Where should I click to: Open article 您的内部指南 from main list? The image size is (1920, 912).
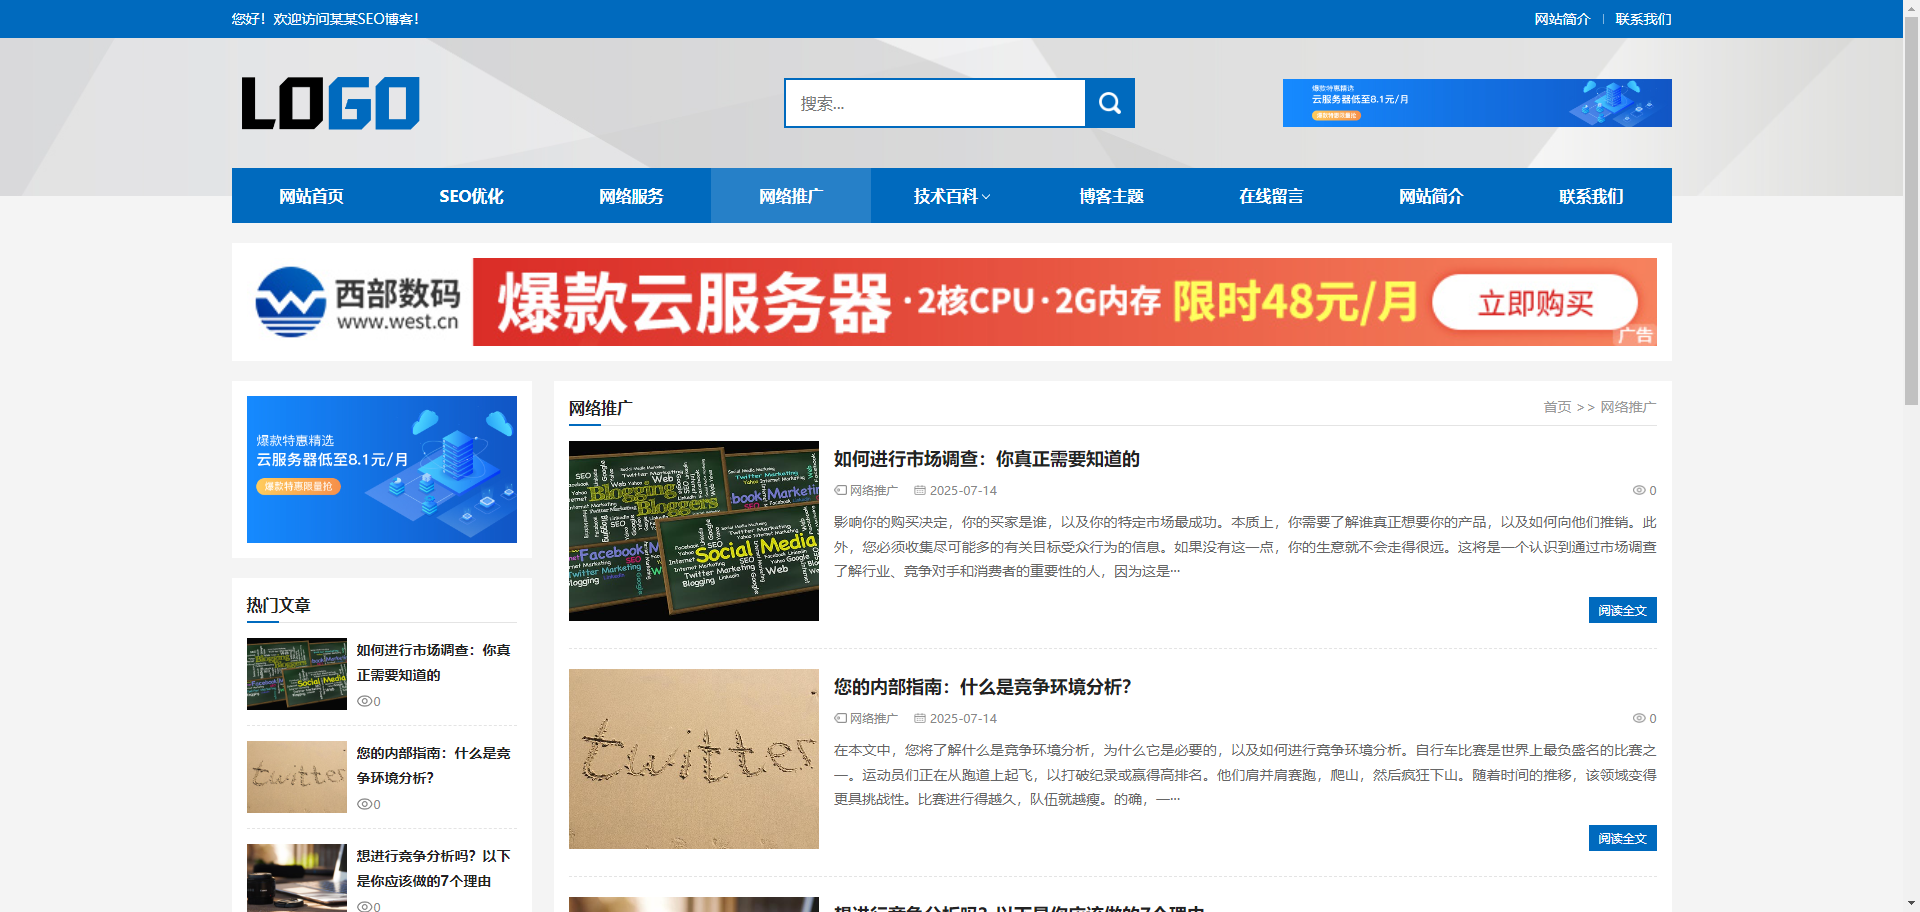[983, 687]
